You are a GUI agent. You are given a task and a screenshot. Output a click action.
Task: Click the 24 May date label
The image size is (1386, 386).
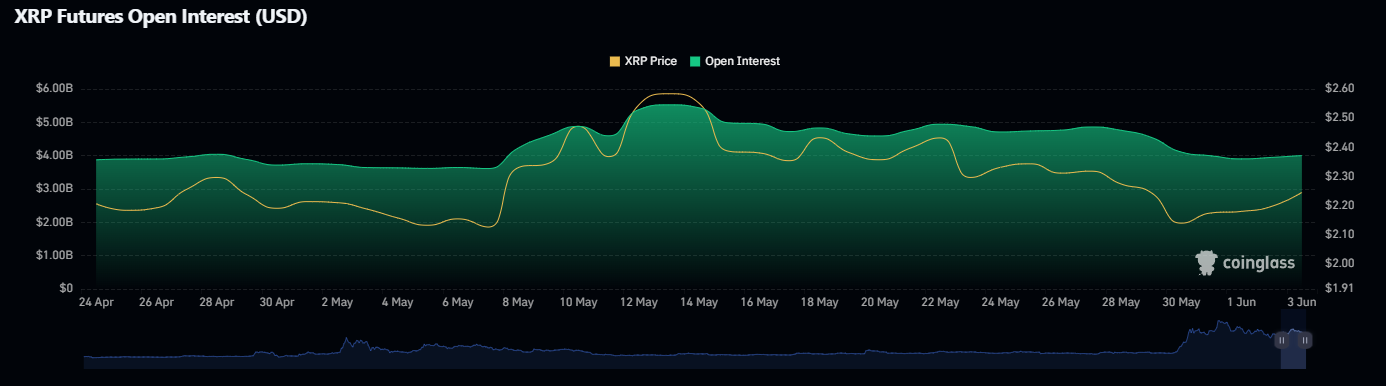999,301
